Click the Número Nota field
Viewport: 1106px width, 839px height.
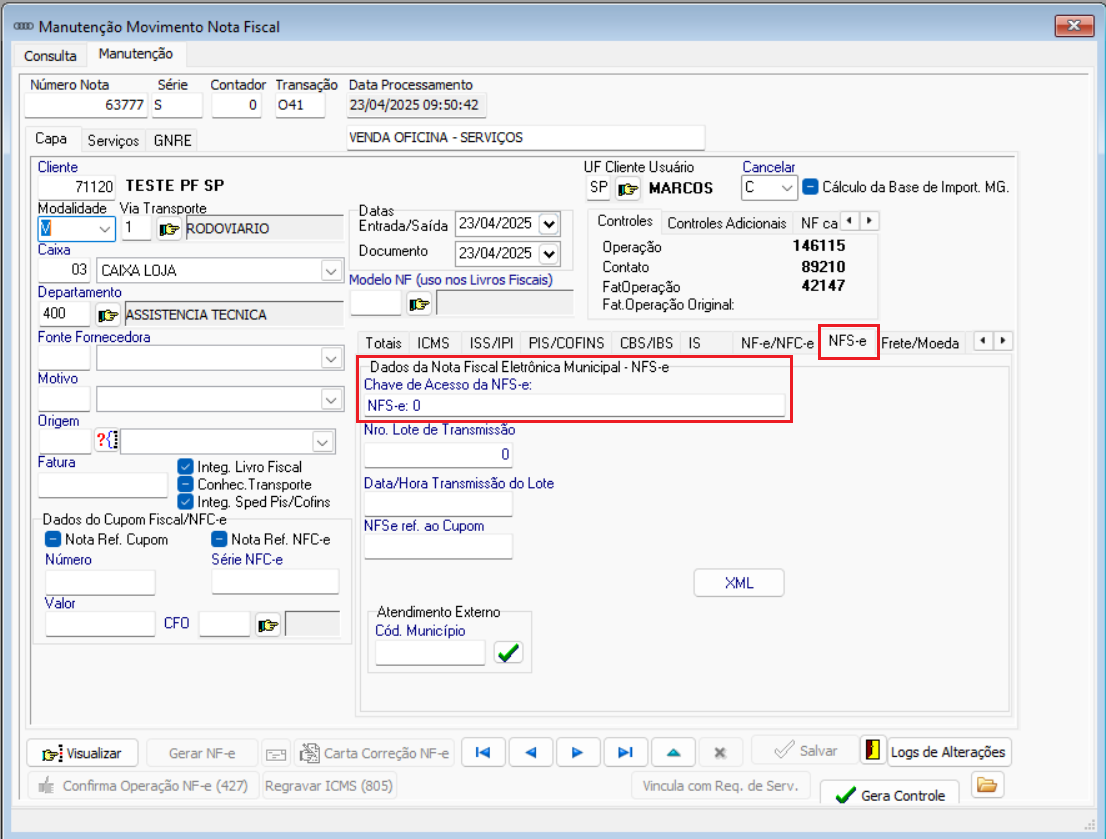[x=86, y=105]
